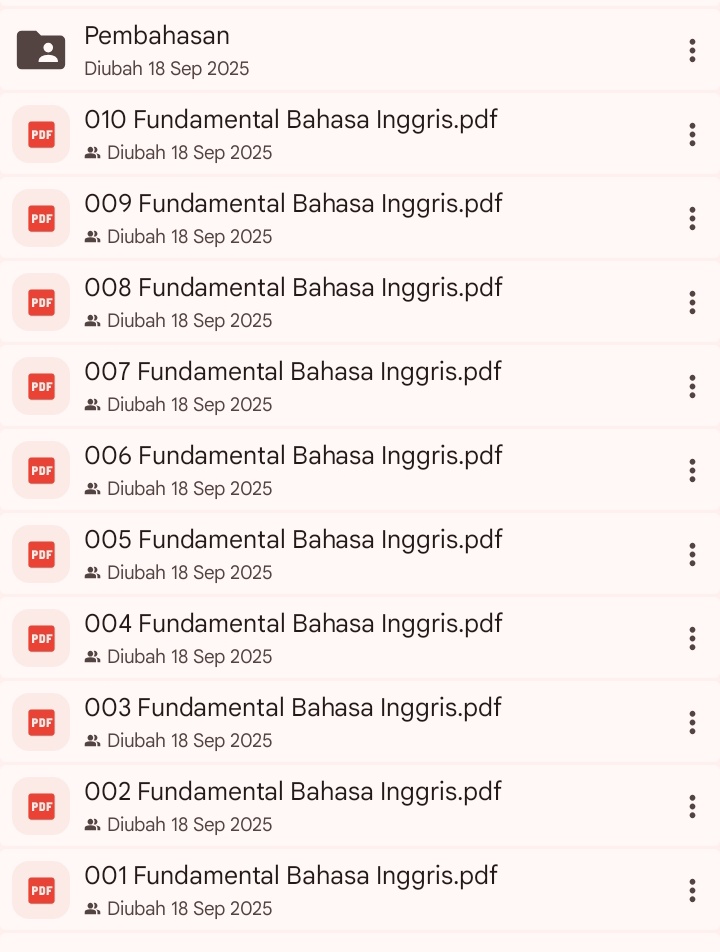Open more options for 003 Fundamental file
This screenshot has width=720, height=952.
click(x=692, y=722)
